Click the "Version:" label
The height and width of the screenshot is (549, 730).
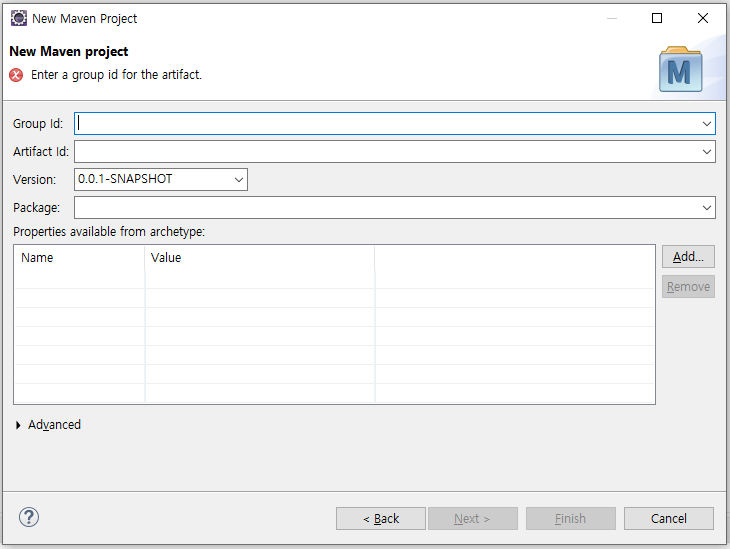coord(34,180)
